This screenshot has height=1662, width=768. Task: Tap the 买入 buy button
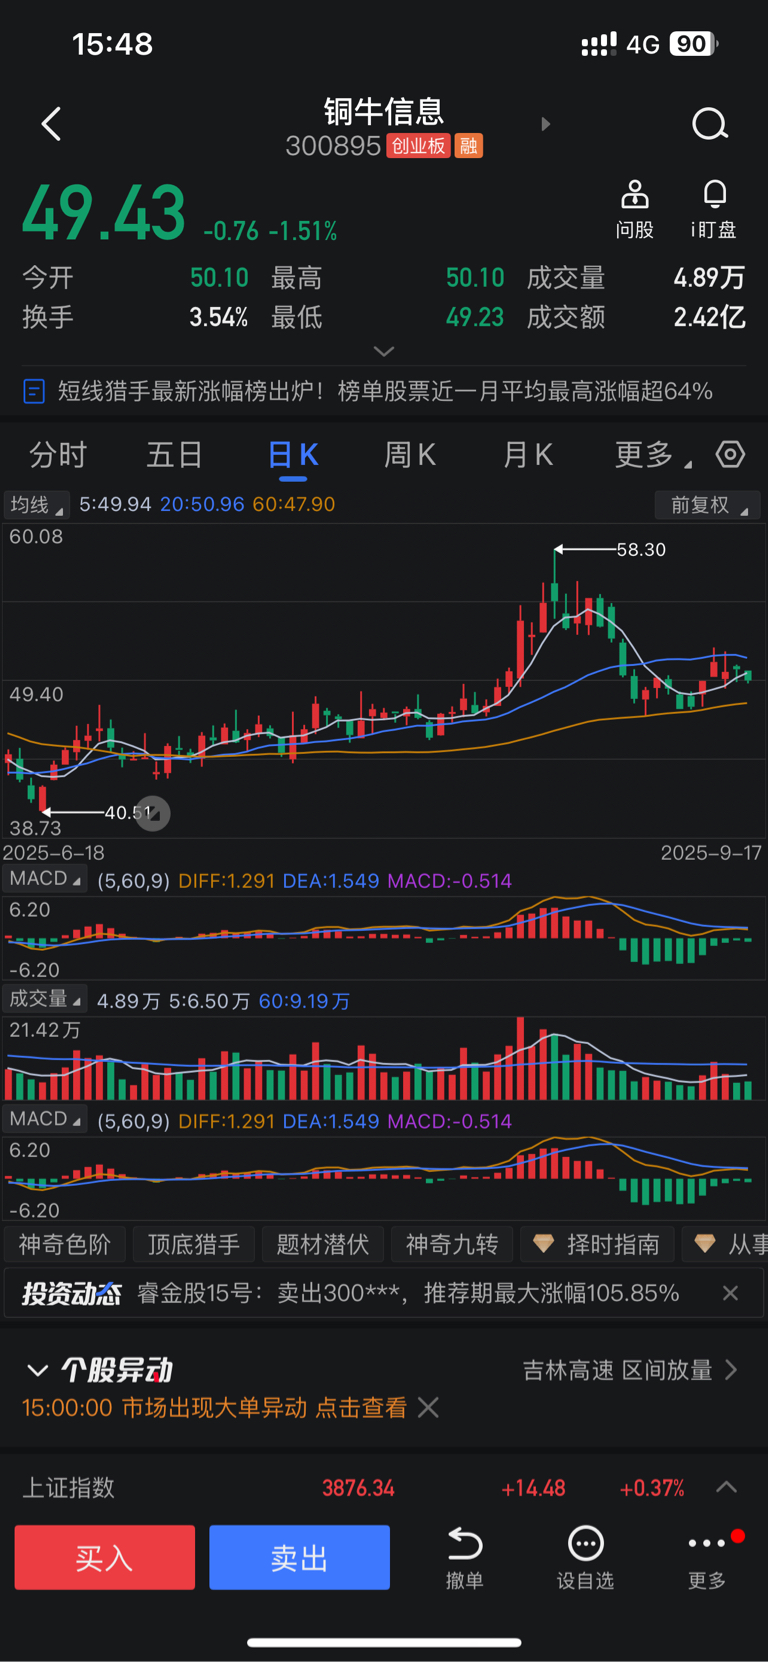[105, 1557]
